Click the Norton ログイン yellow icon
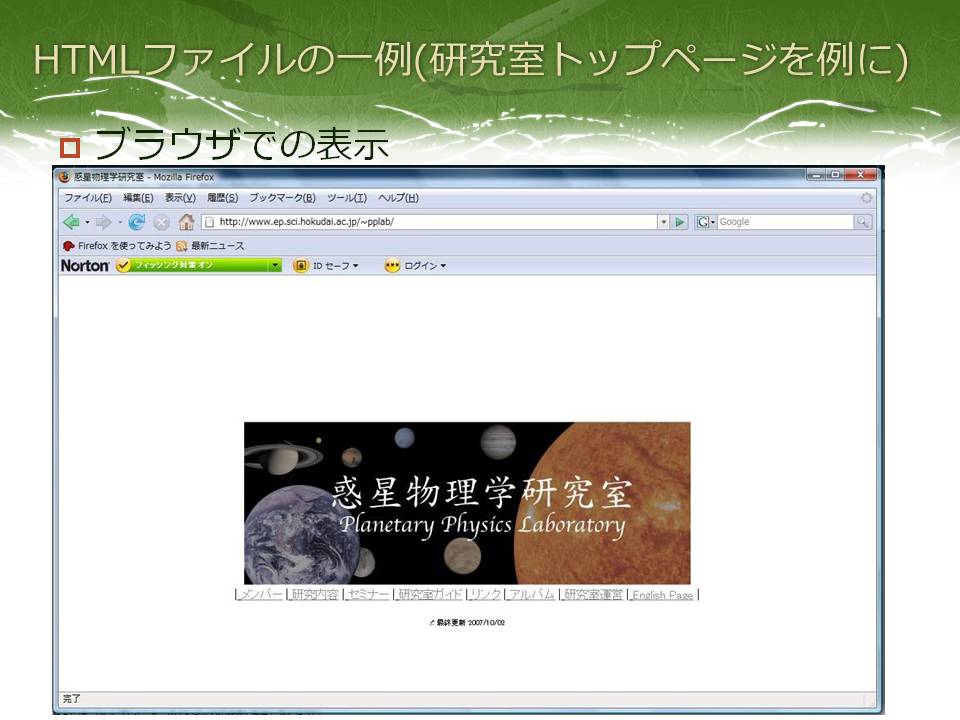 [392, 266]
